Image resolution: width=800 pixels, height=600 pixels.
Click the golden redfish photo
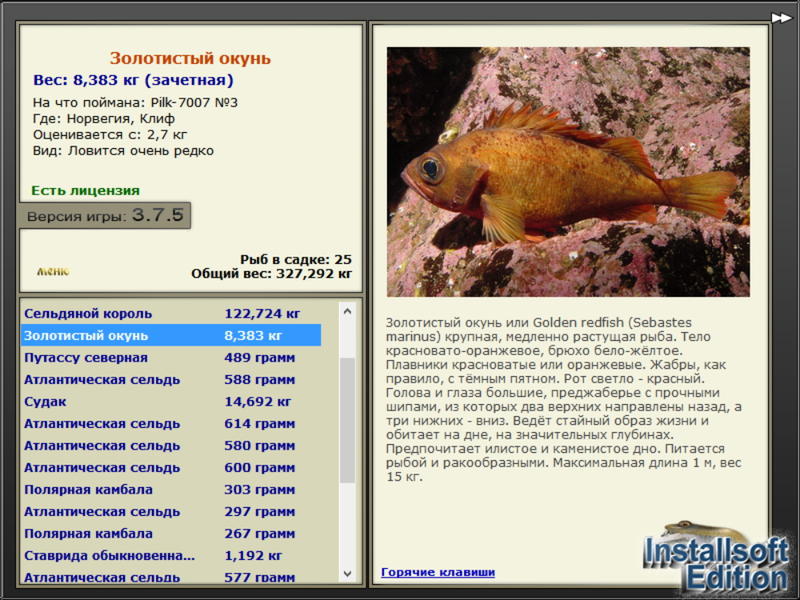point(568,172)
